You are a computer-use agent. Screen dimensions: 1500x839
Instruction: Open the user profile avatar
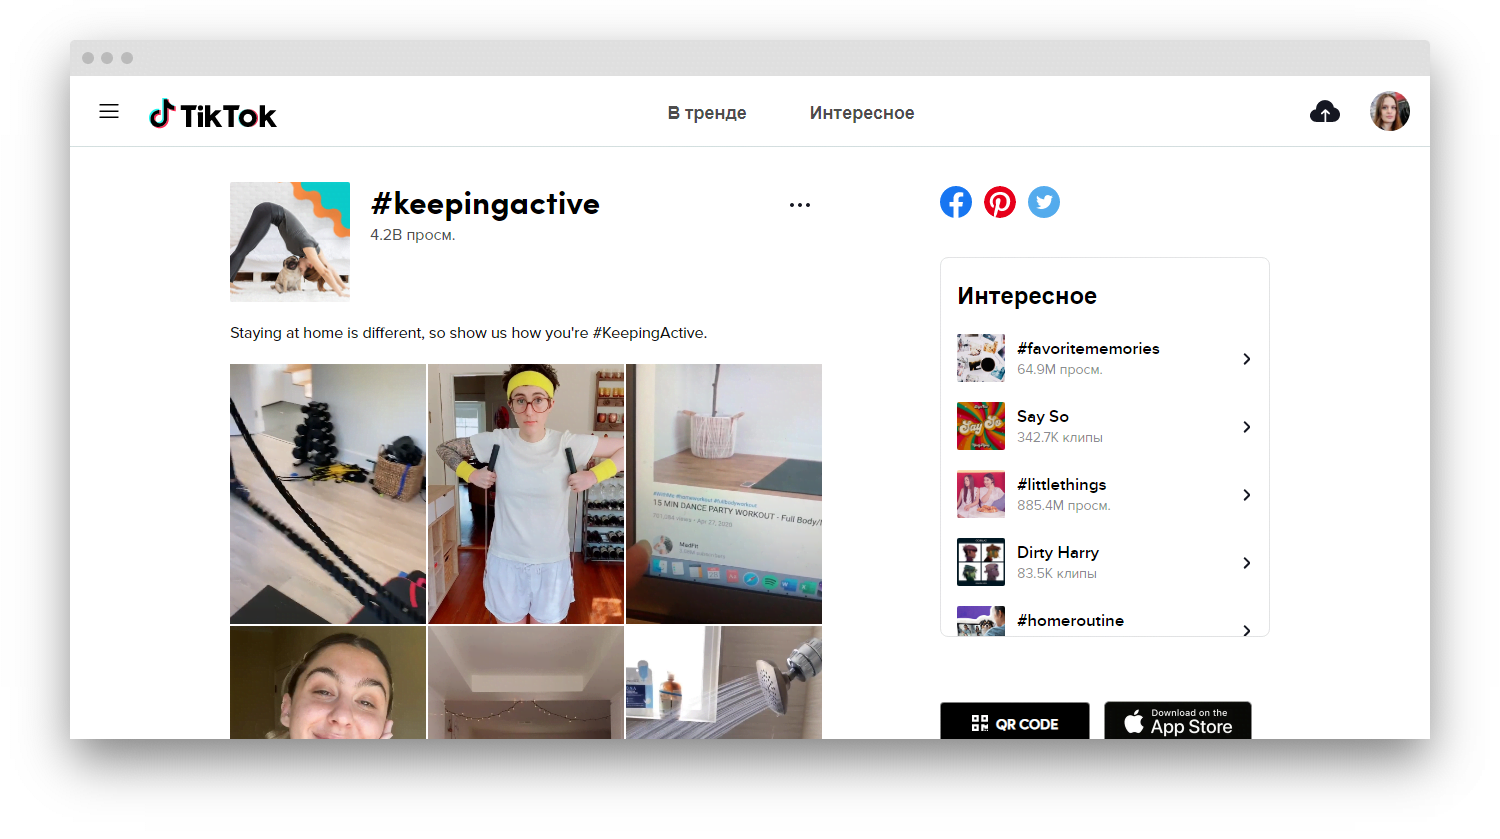pyautogui.click(x=1390, y=112)
